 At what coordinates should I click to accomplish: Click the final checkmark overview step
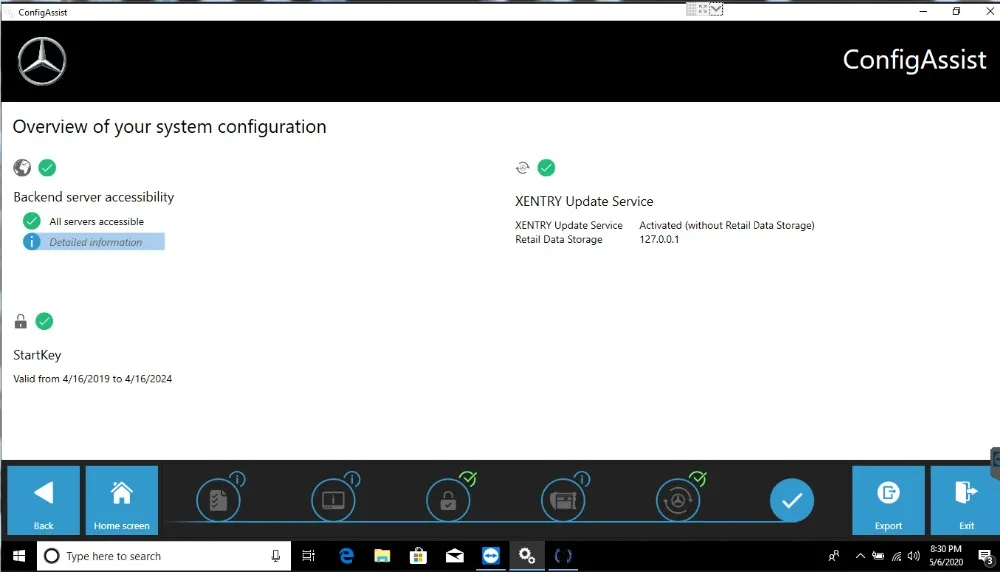pyautogui.click(x=791, y=500)
